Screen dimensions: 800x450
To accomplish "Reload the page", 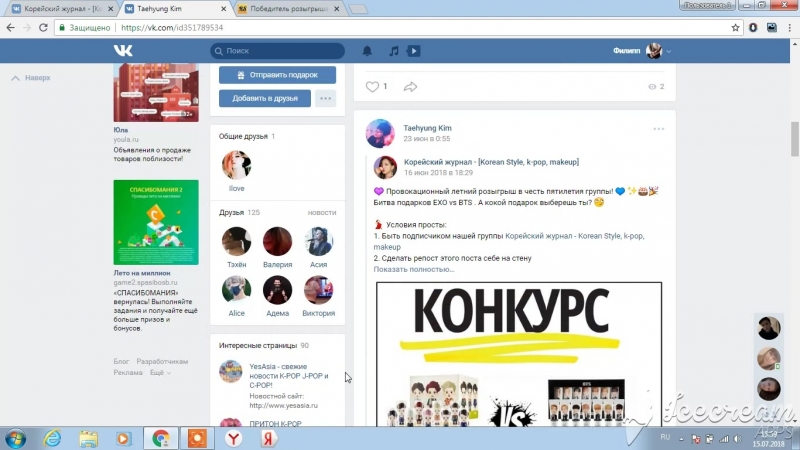I will 43,28.
